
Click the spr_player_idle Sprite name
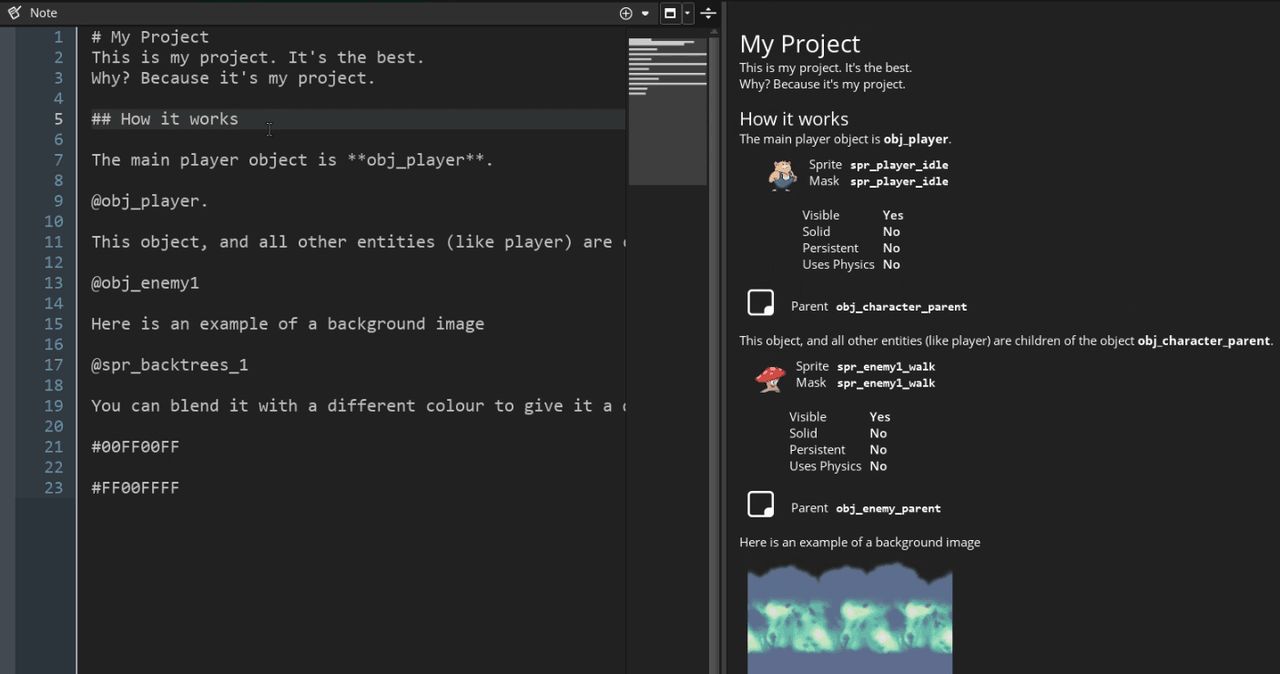click(x=899, y=165)
